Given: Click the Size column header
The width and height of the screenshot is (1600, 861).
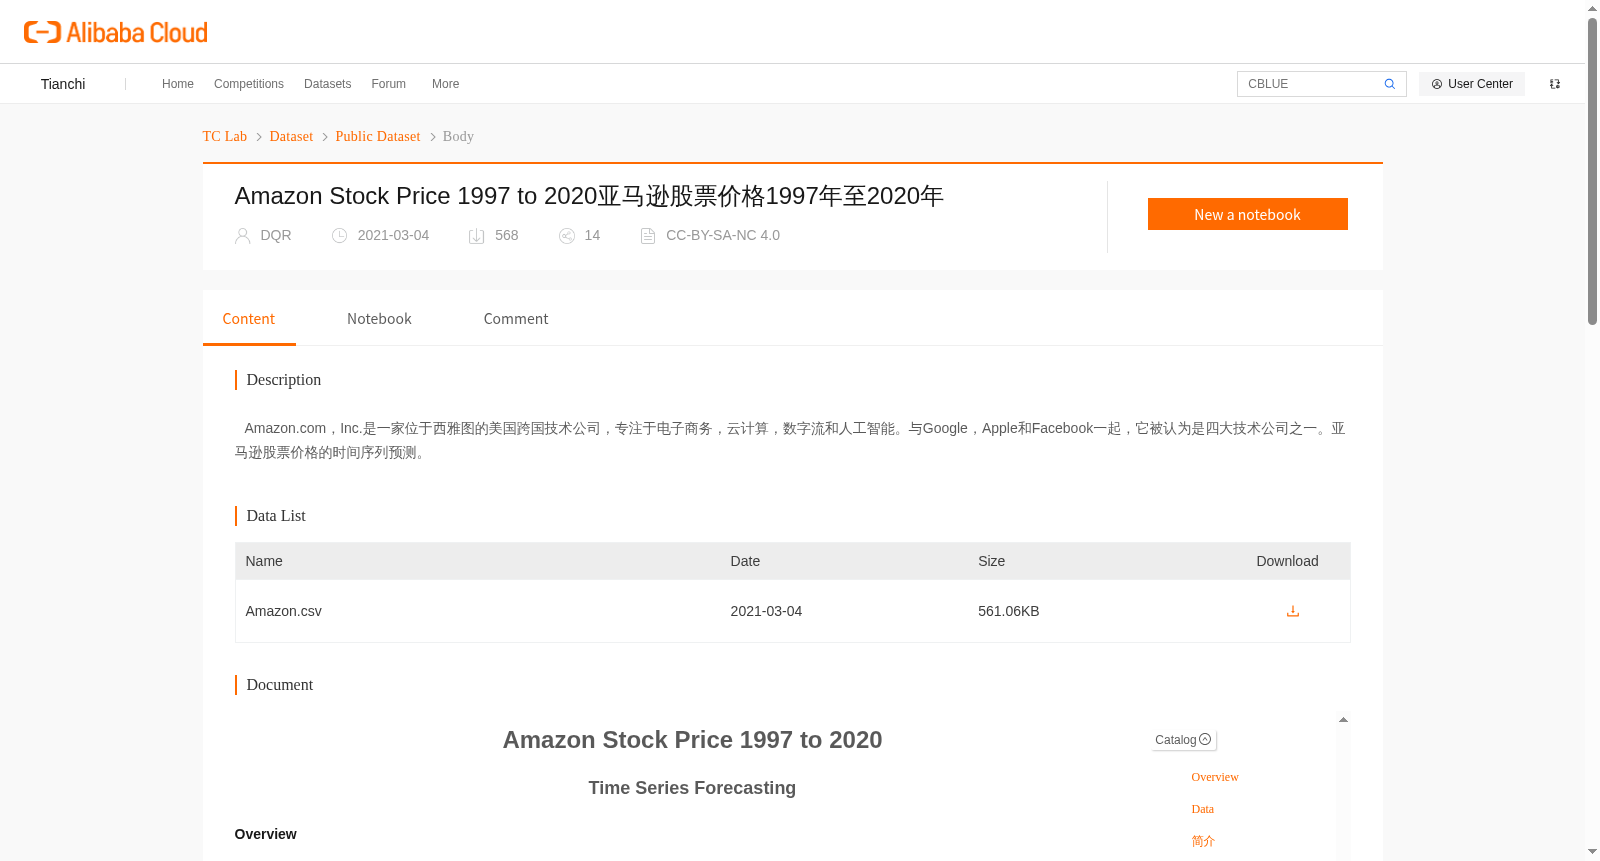Looking at the screenshot, I should pyautogui.click(x=992, y=561).
